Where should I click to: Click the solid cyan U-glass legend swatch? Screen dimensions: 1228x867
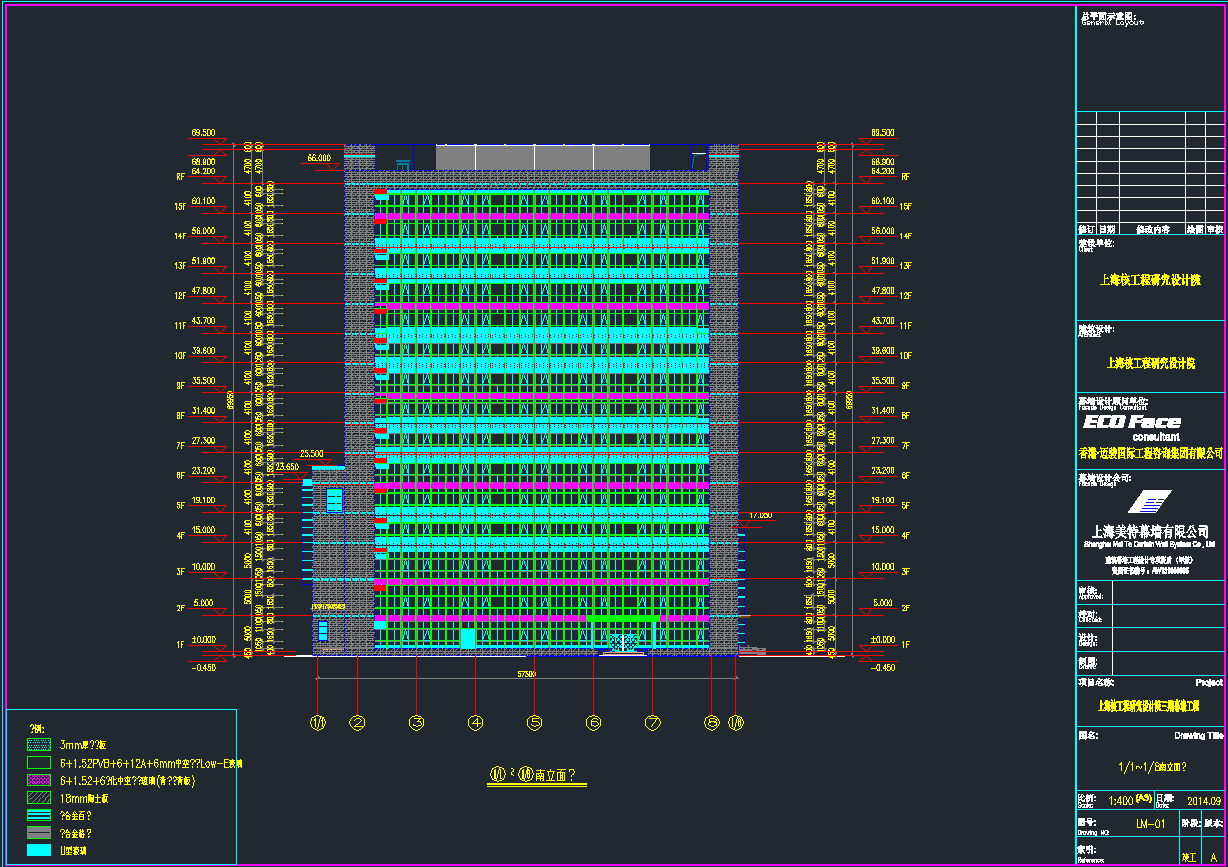pyautogui.click(x=39, y=850)
